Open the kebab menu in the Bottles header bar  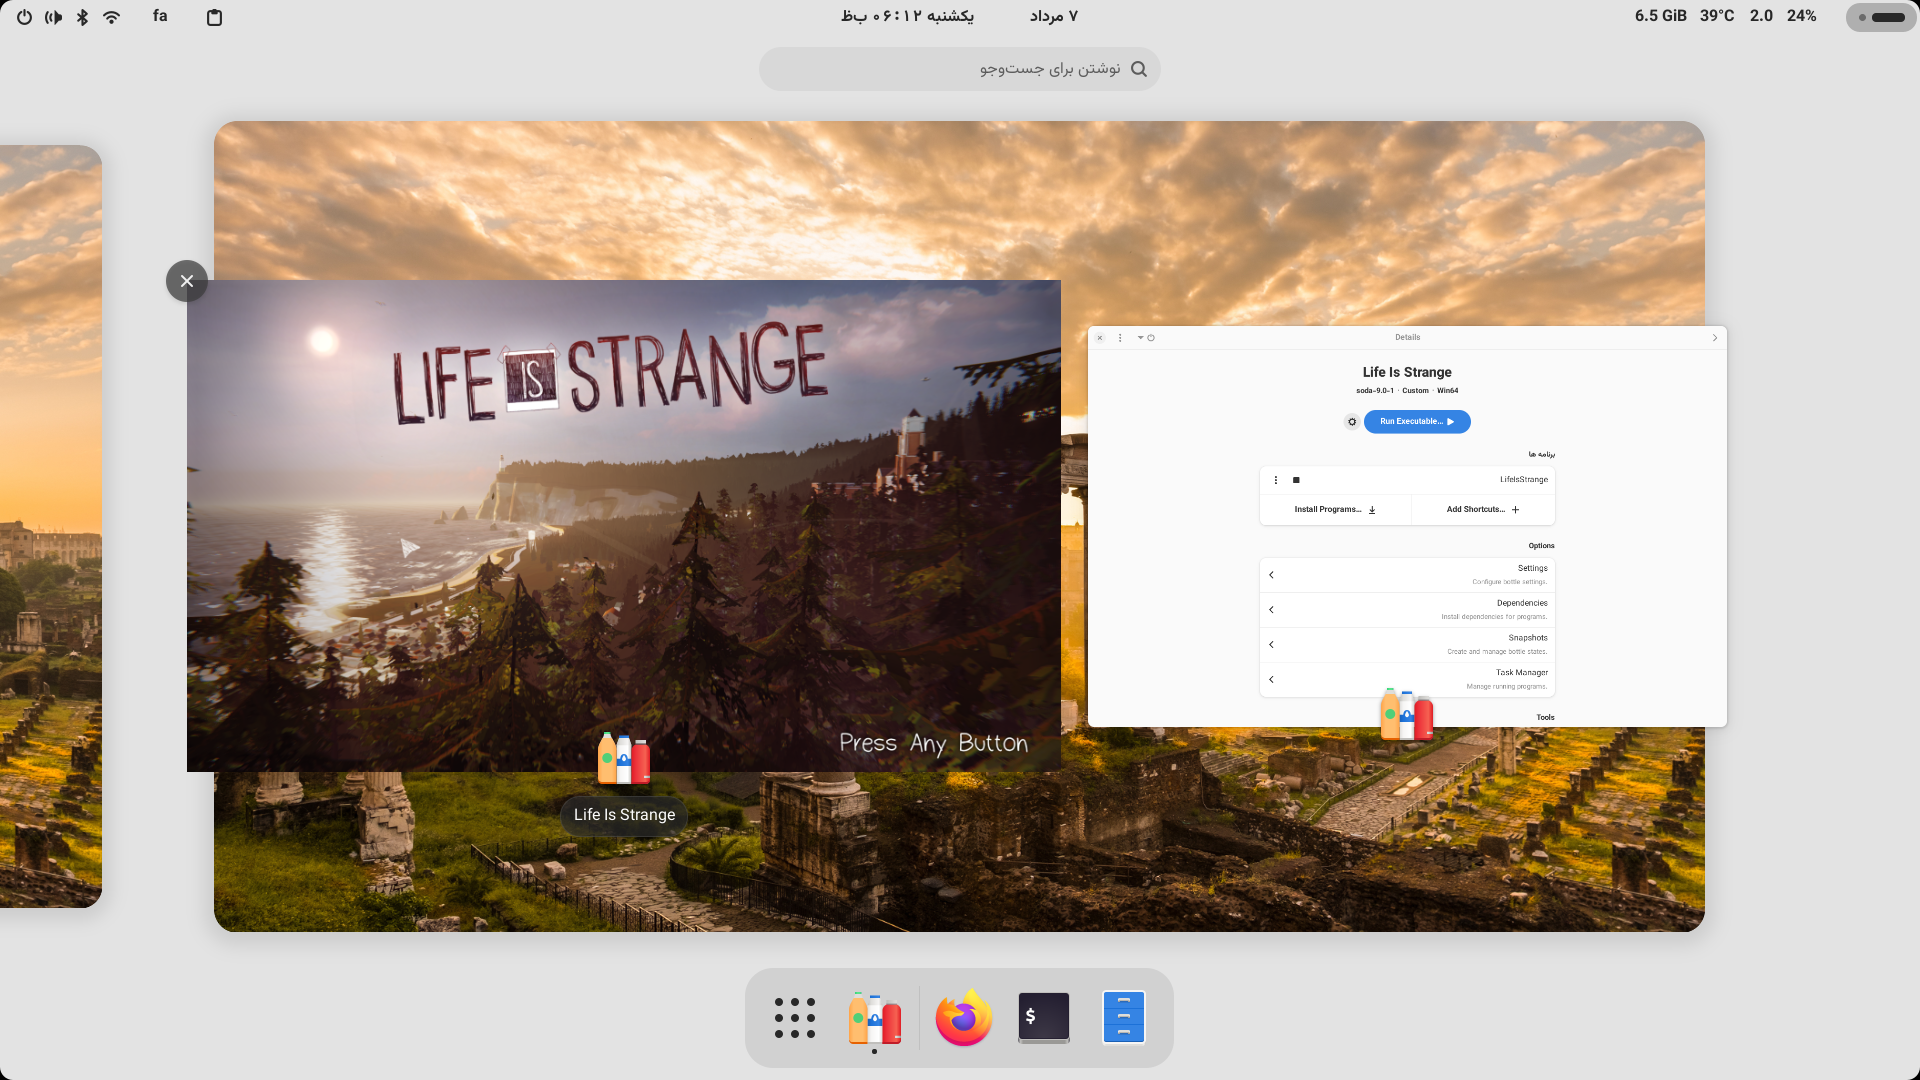(x=1120, y=338)
